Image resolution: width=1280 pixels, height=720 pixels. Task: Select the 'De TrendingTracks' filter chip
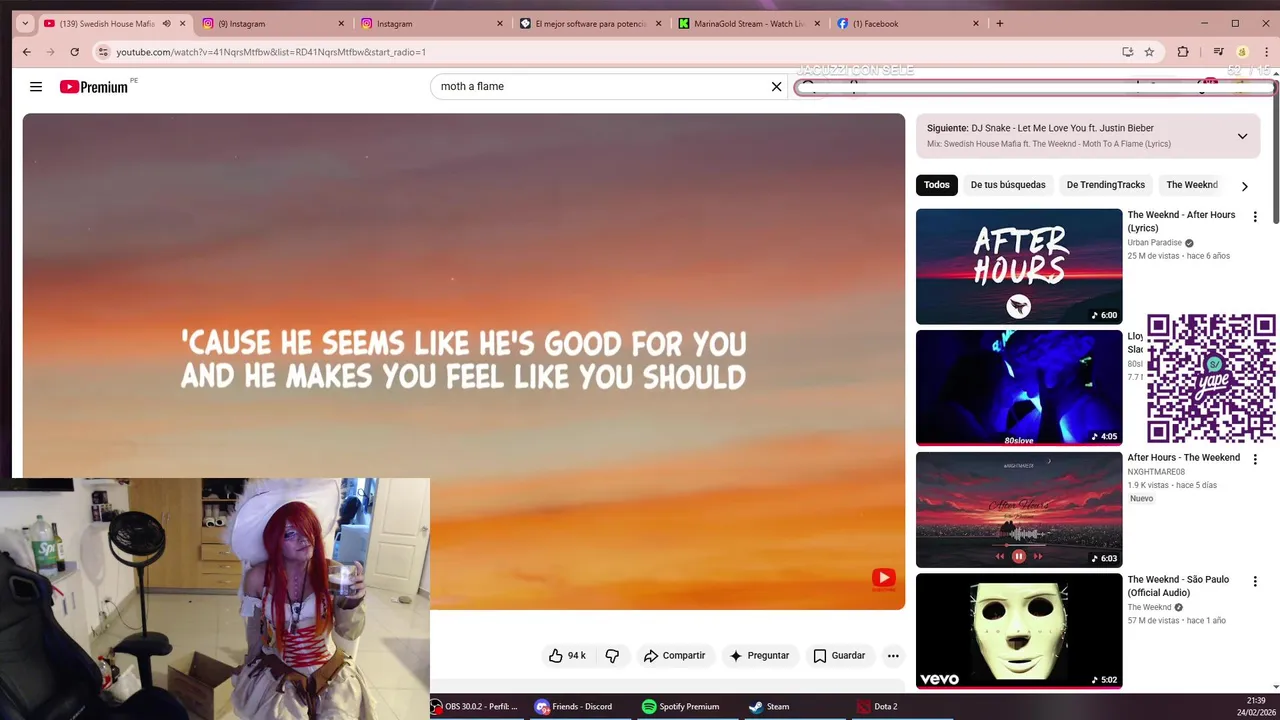(1105, 185)
